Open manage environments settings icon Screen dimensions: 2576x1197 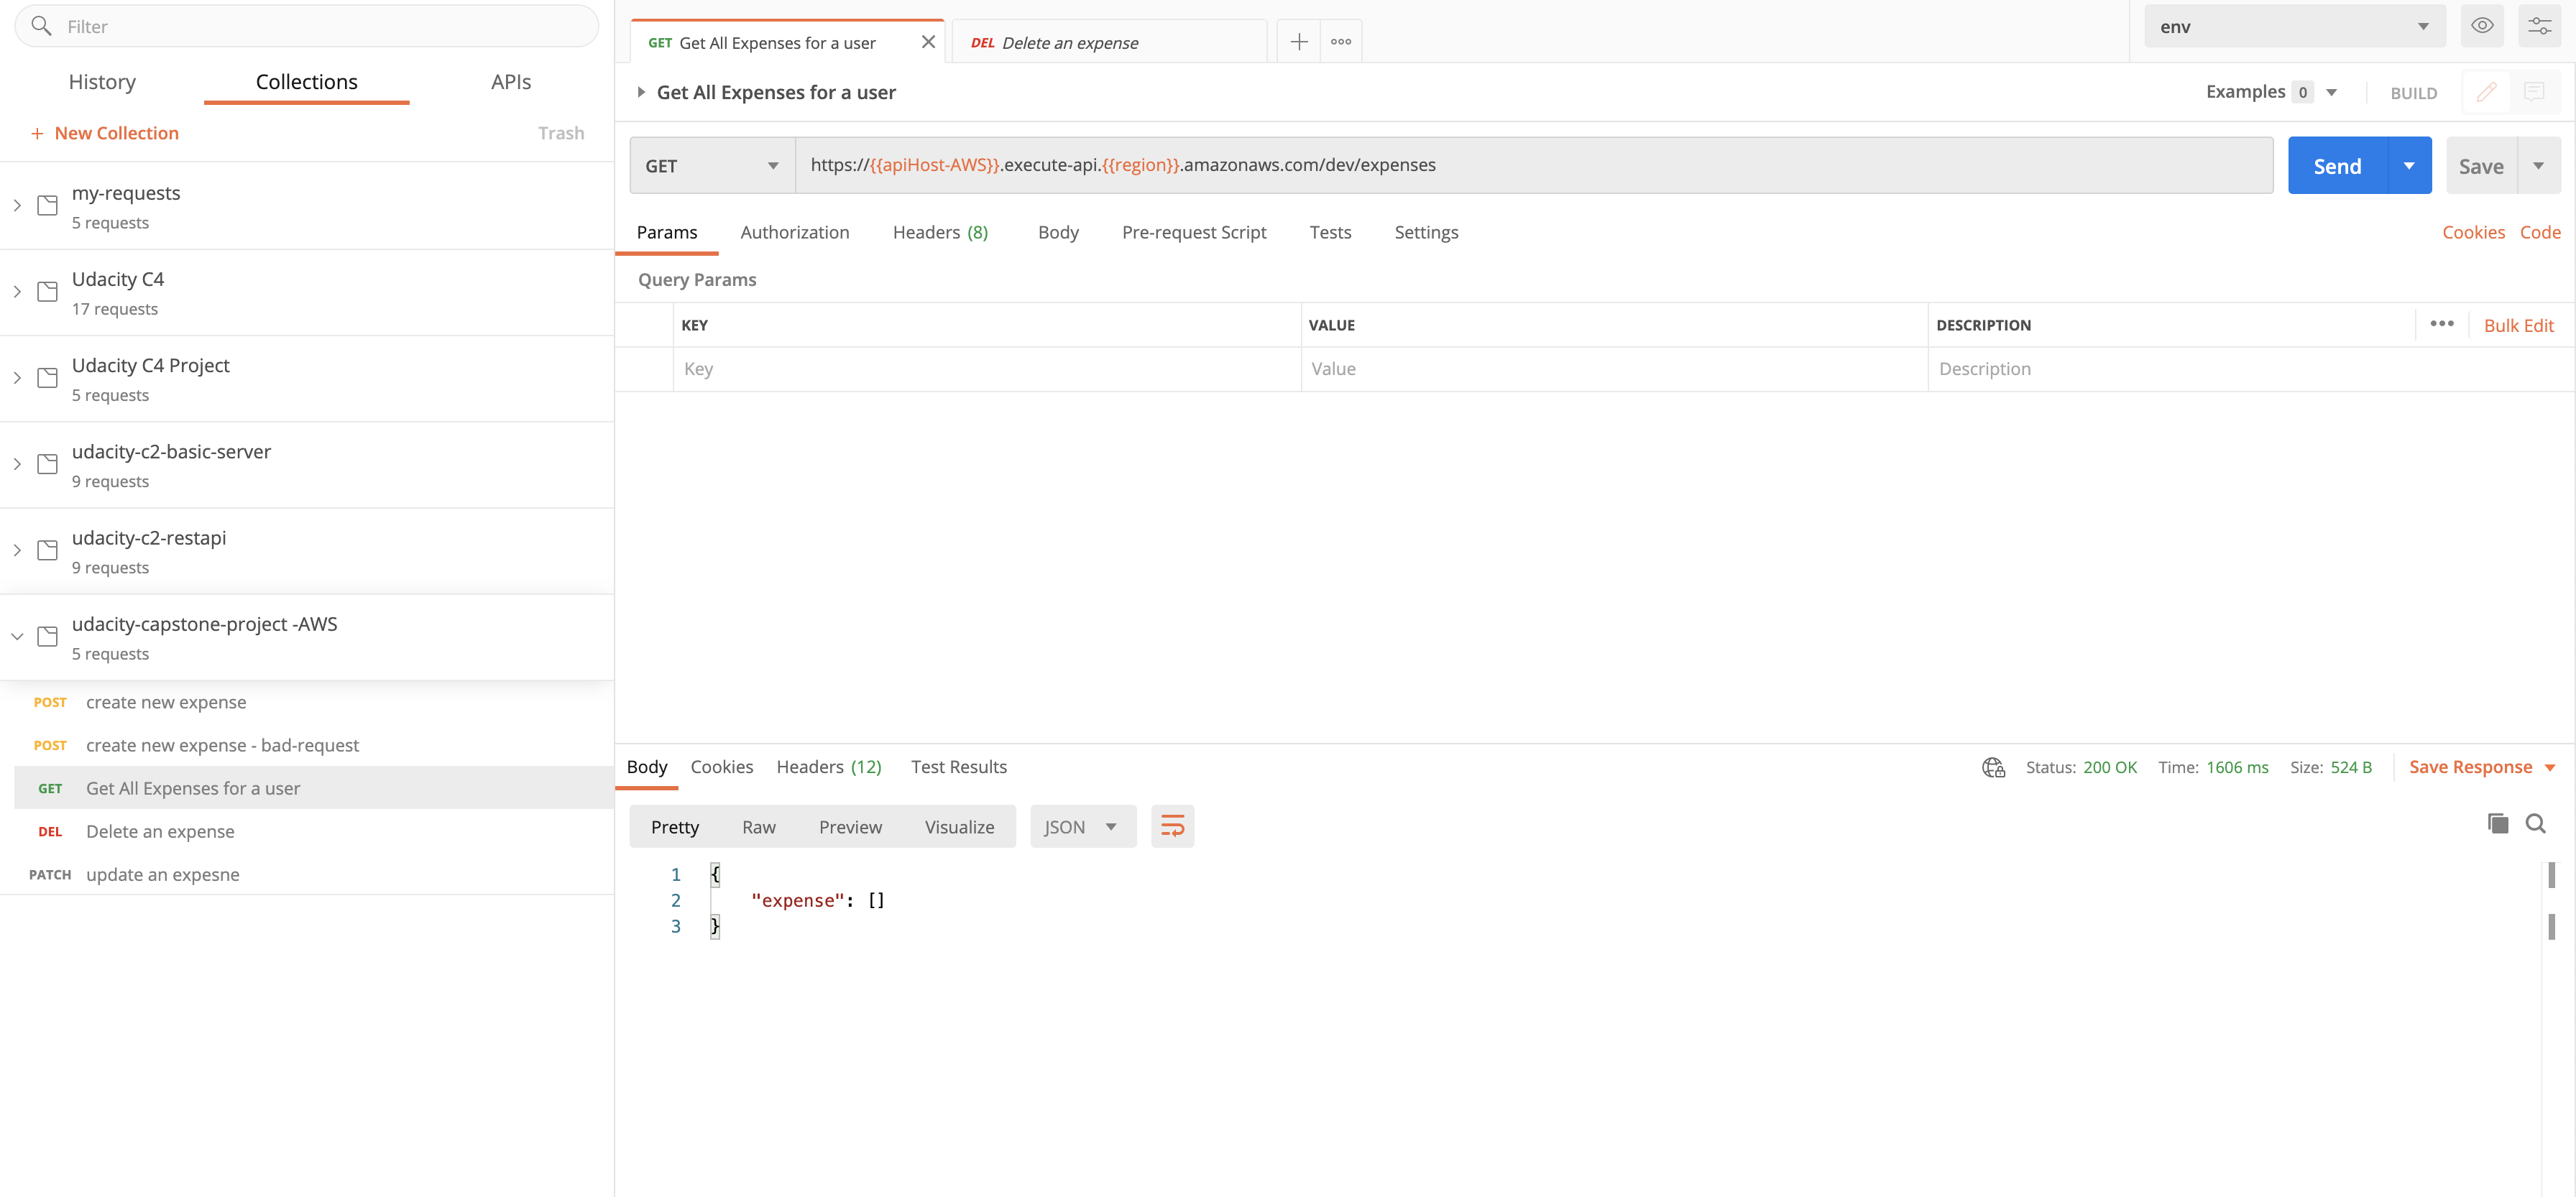coord(2539,26)
